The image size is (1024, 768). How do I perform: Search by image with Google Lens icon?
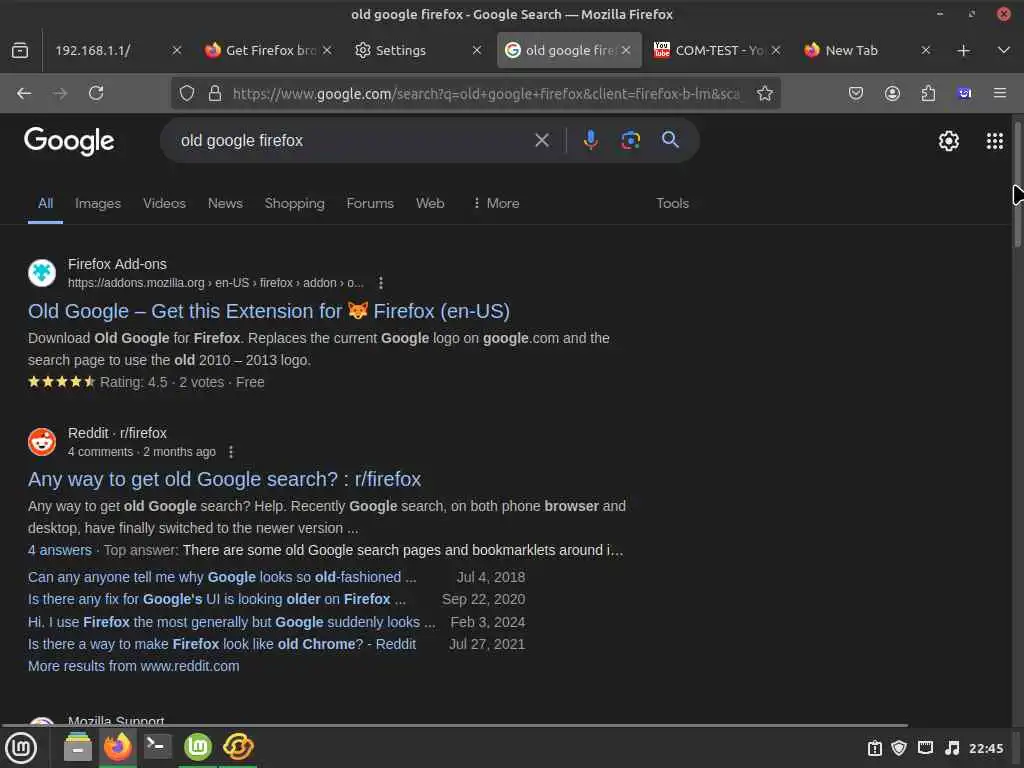630,140
